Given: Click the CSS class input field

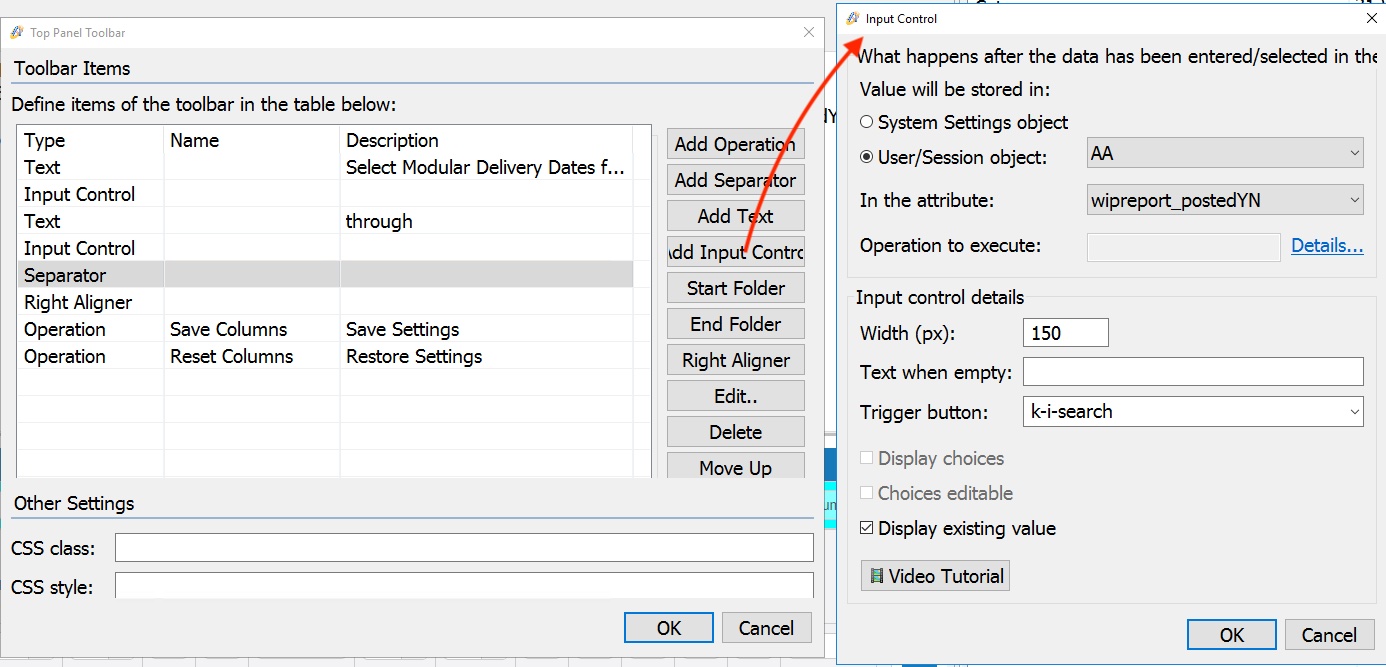Looking at the screenshot, I should pyautogui.click(x=464, y=548).
